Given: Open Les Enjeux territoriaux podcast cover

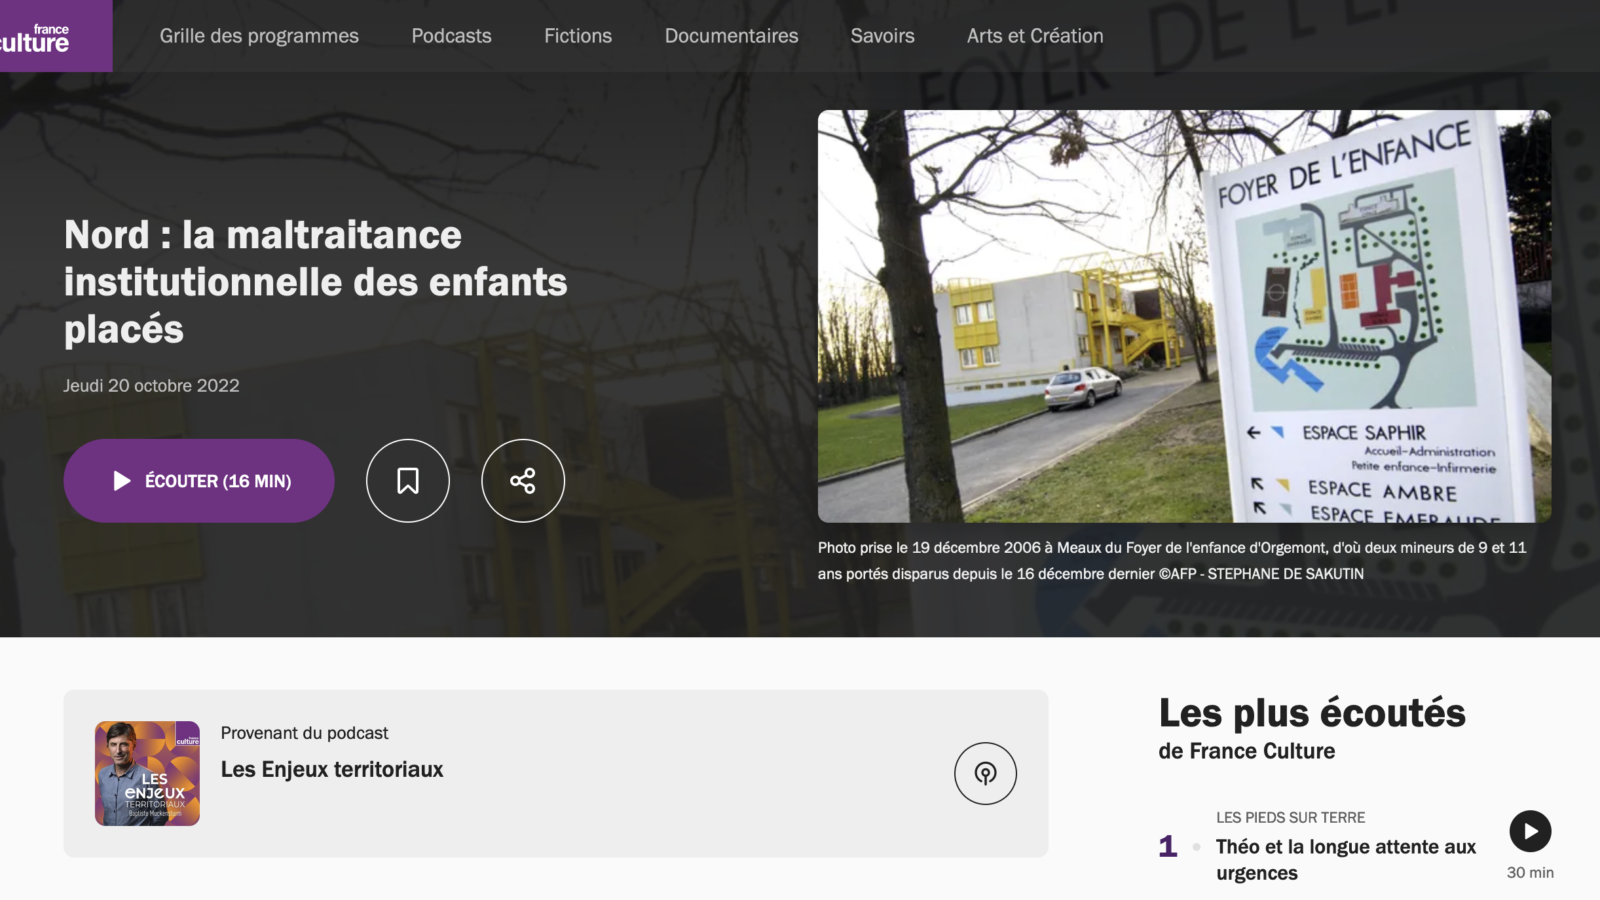Looking at the screenshot, I should 147,773.
